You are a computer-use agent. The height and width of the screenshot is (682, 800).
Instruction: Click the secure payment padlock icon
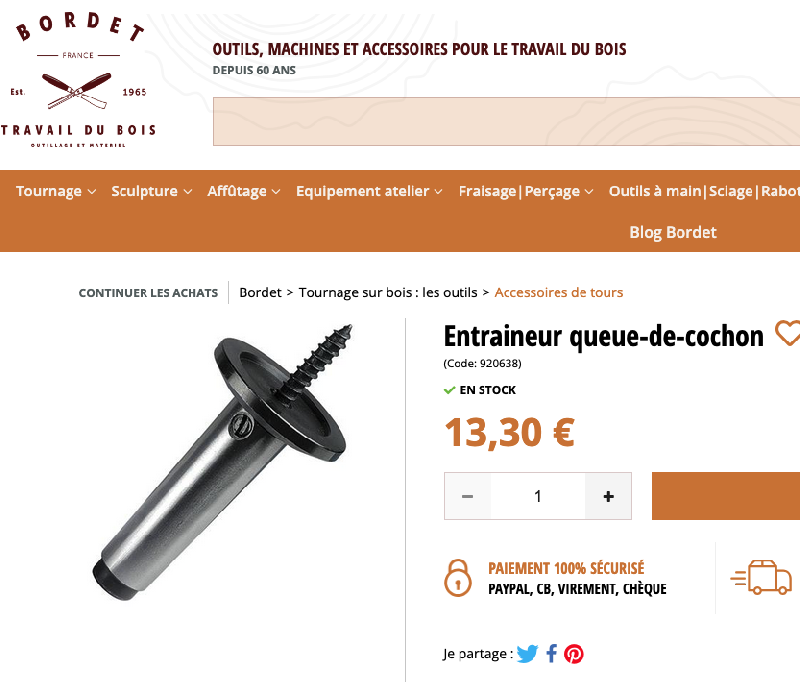[x=458, y=578]
